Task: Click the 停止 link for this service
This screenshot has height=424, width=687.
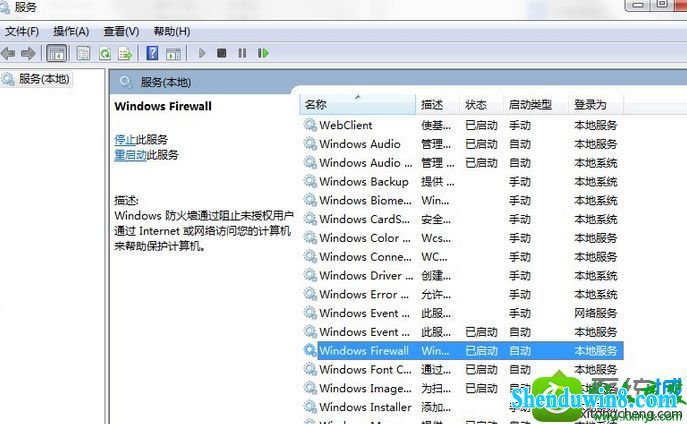Action: 125,140
